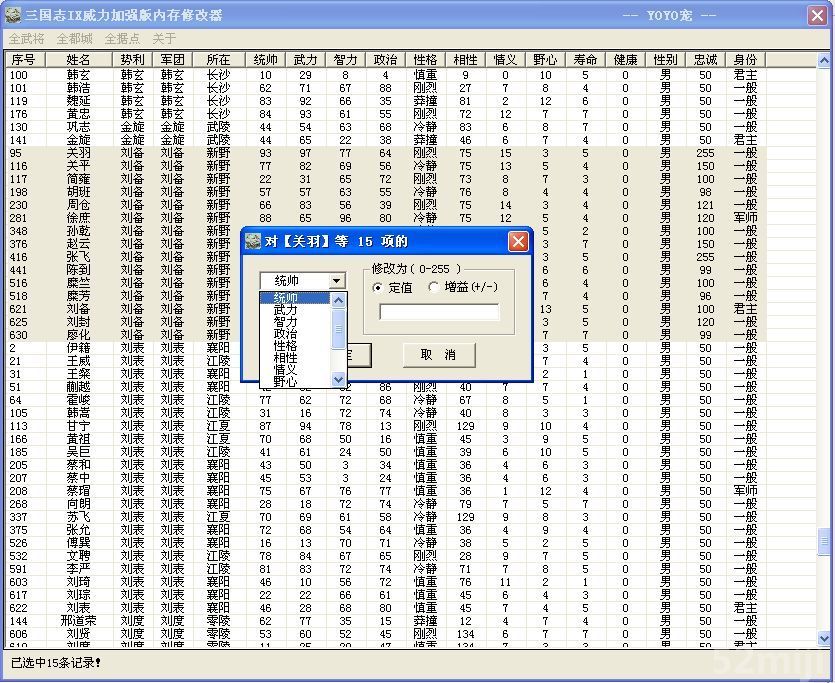835x683 pixels.
Task: Open the 全武将 menu
Action: click(26, 38)
